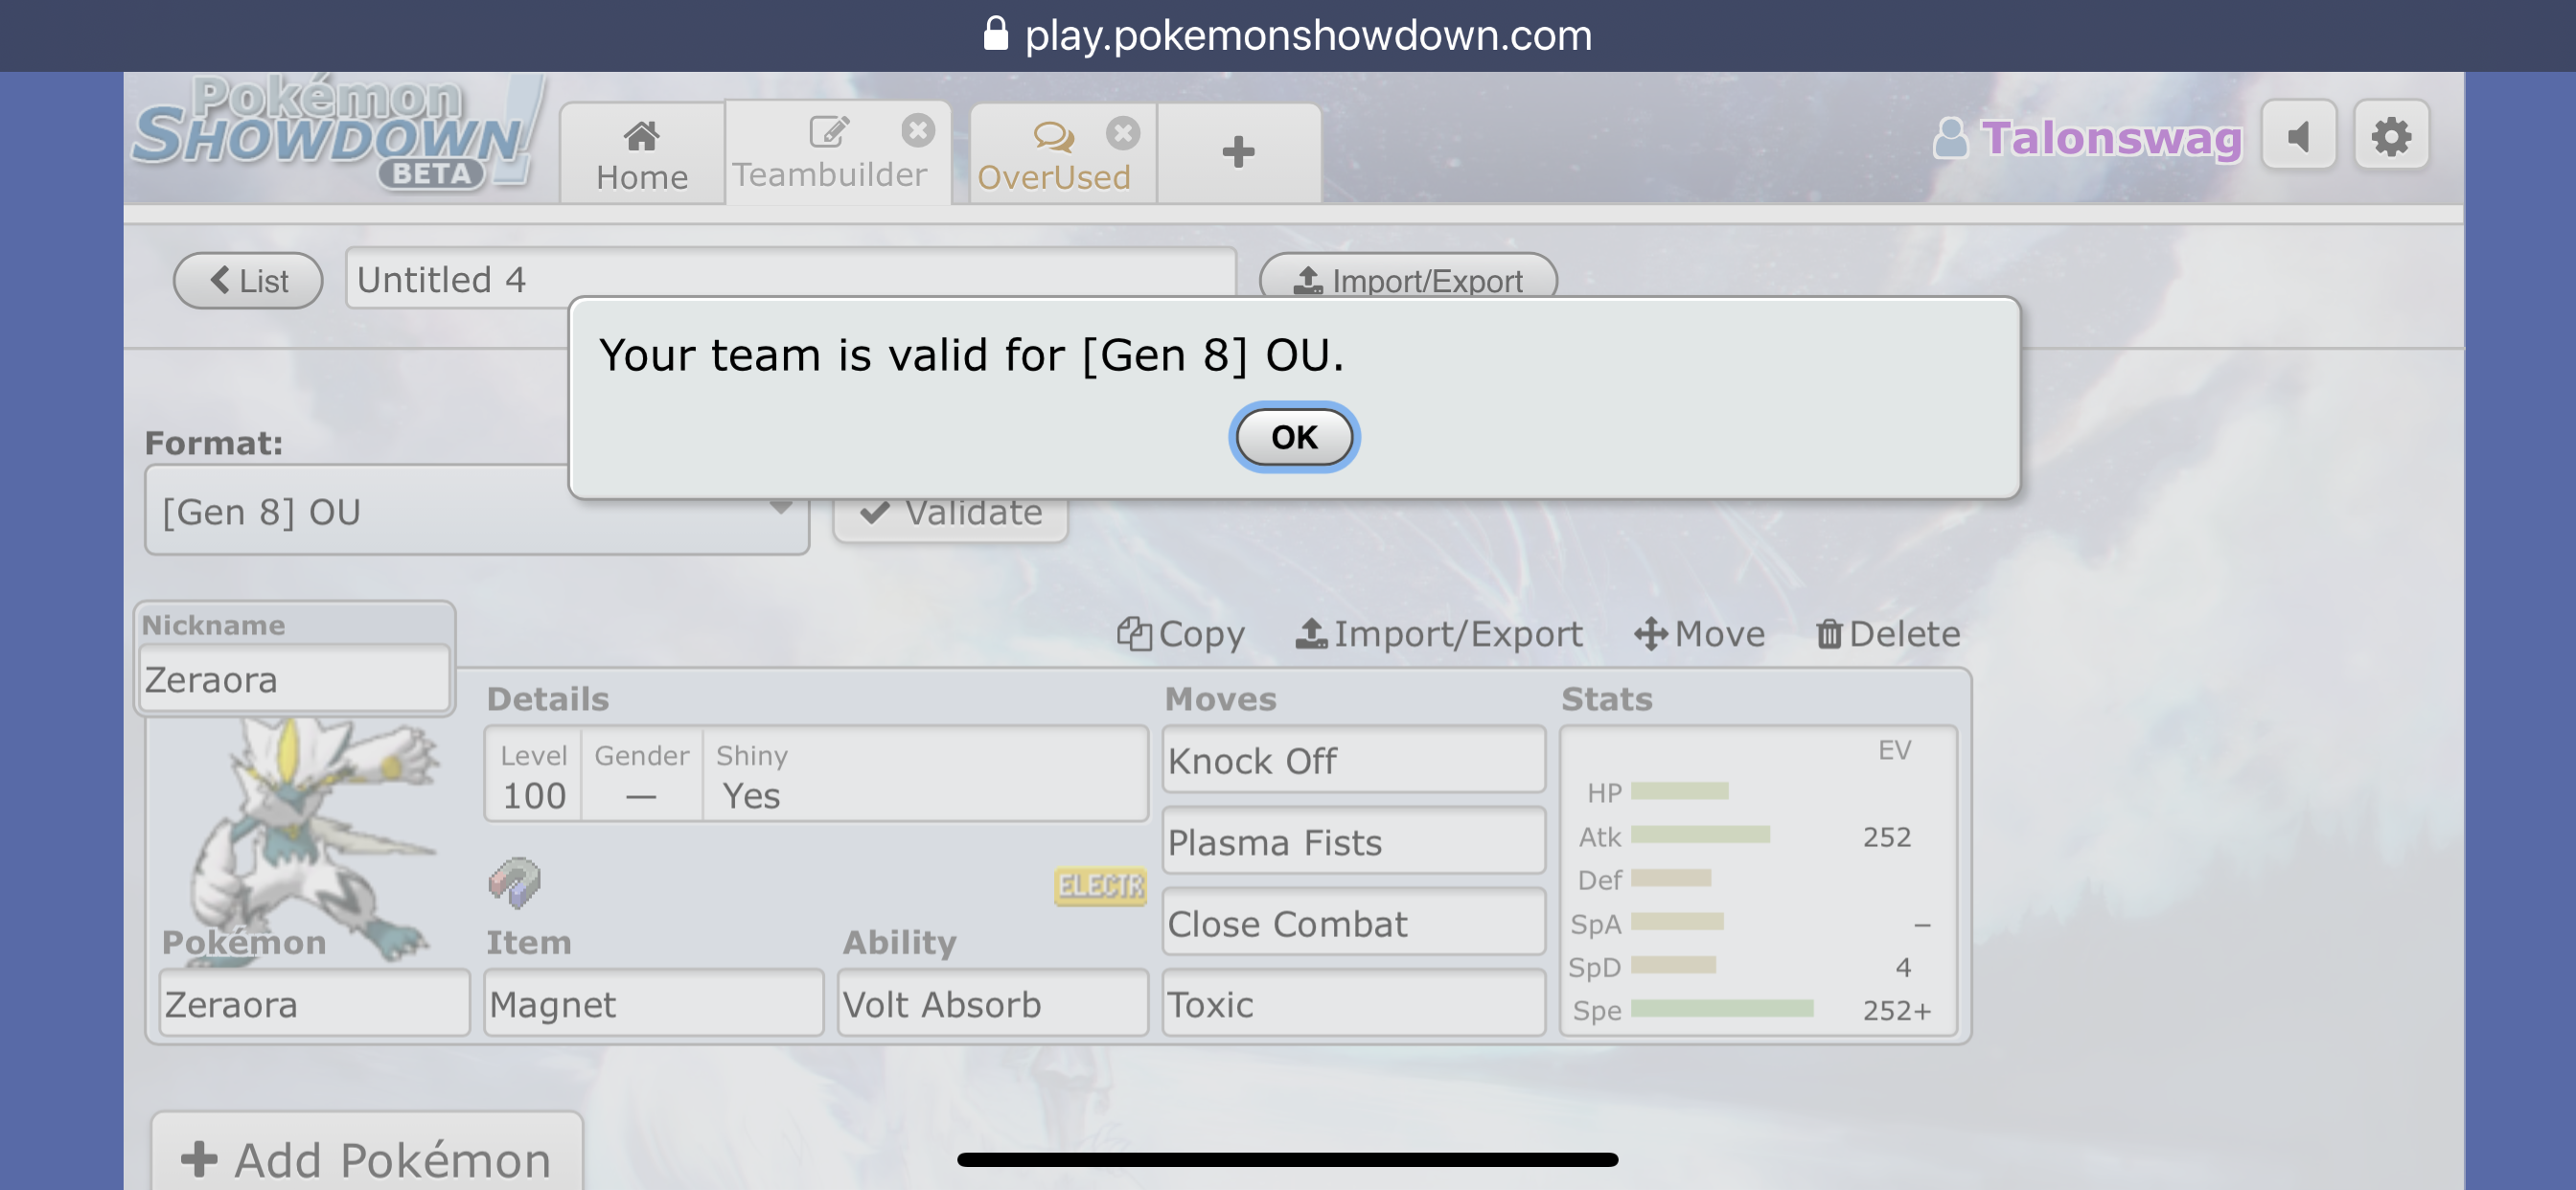Edit the Pokémon name field Zeraora

tap(314, 1003)
